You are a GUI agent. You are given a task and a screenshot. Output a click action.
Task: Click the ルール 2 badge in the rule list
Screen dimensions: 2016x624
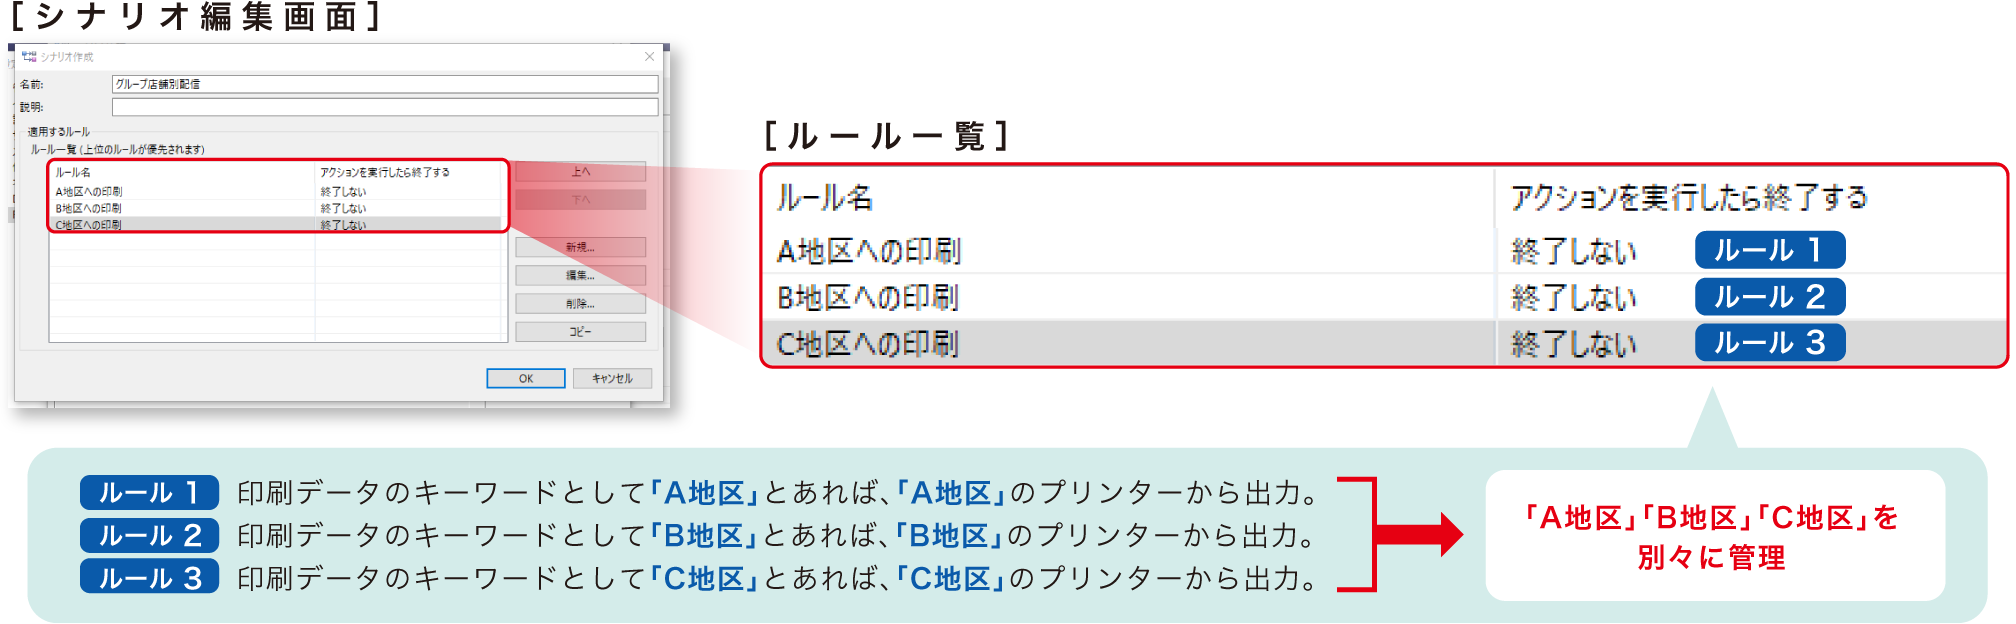coord(1770,297)
